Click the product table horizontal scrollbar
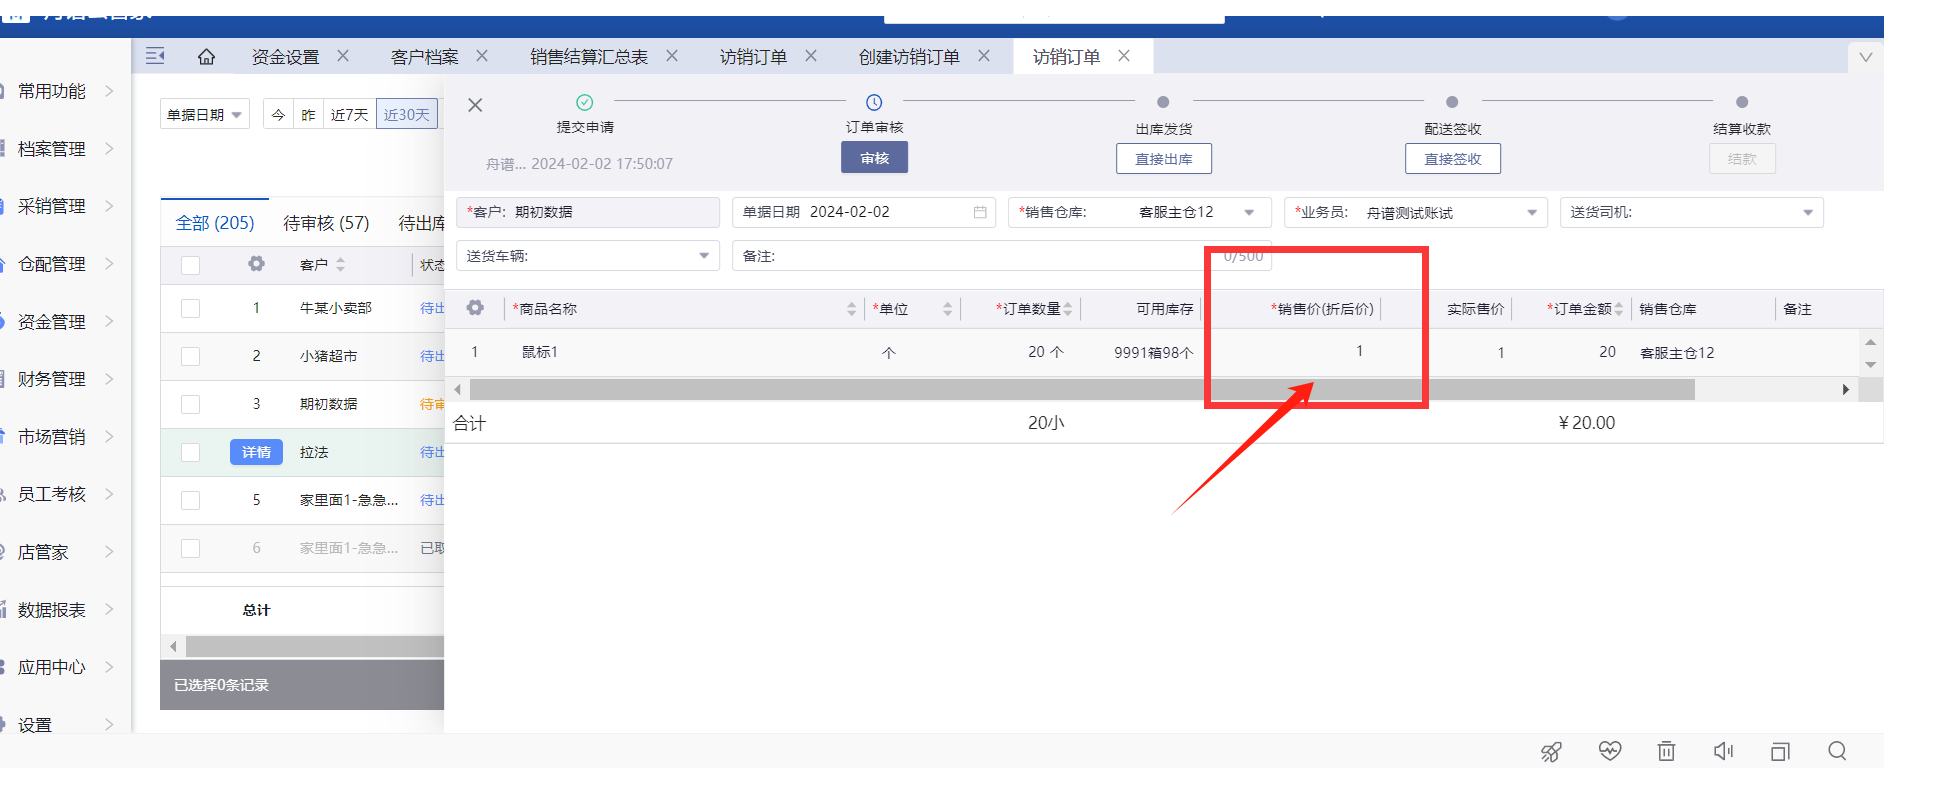Viewport: 1949px width, 805px height. (x=1081, y=390)
